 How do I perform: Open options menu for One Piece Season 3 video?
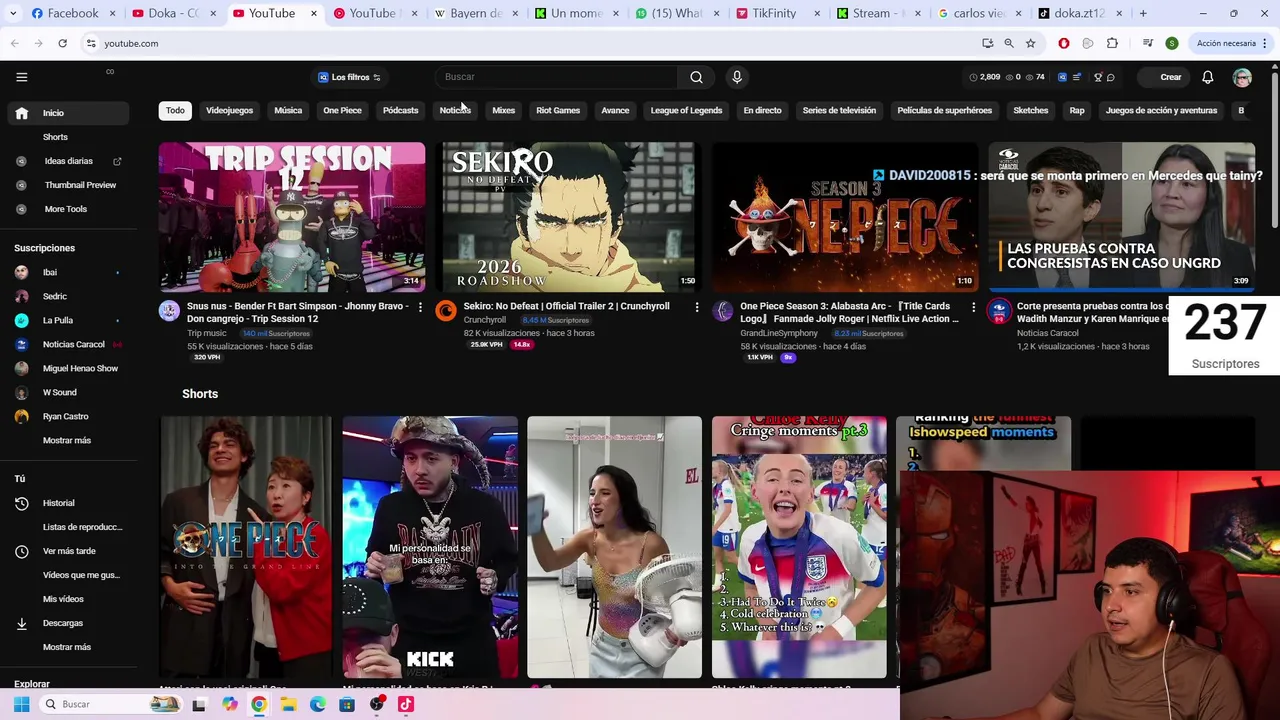coord(973,307)
